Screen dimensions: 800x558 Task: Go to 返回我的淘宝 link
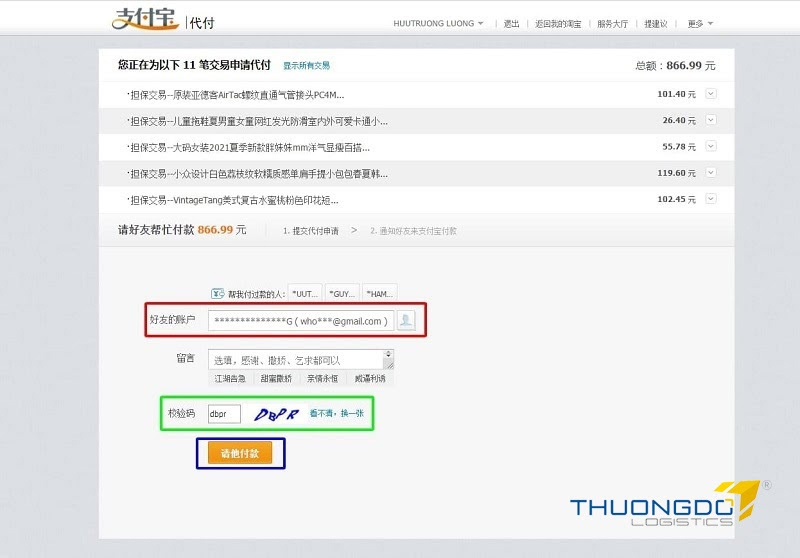pos(558,23)
